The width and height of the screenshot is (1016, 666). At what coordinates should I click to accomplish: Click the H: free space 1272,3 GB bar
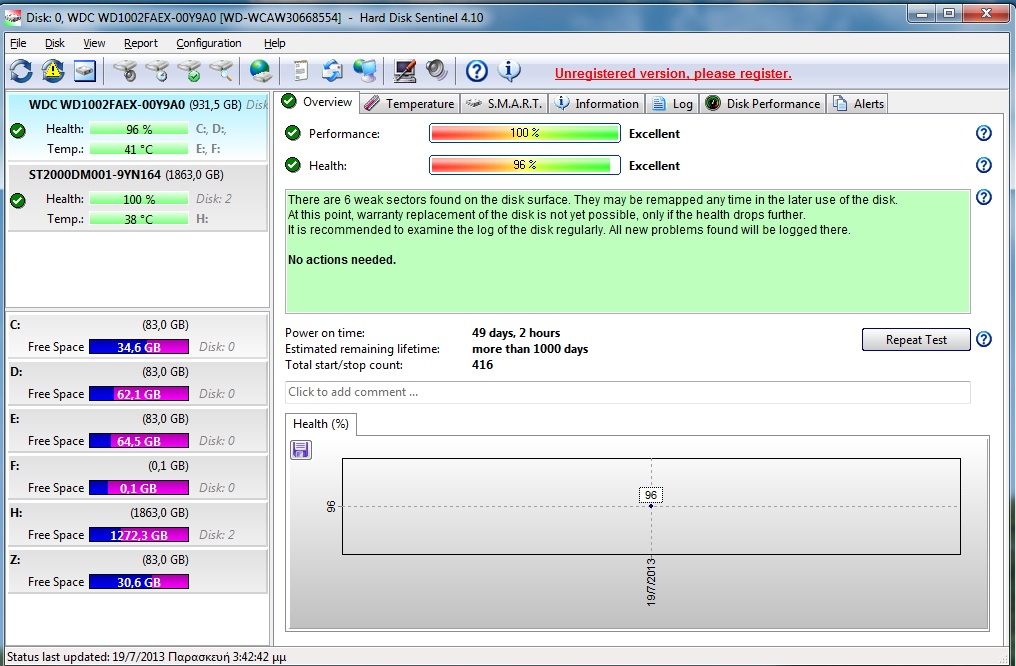pos(139,534)
